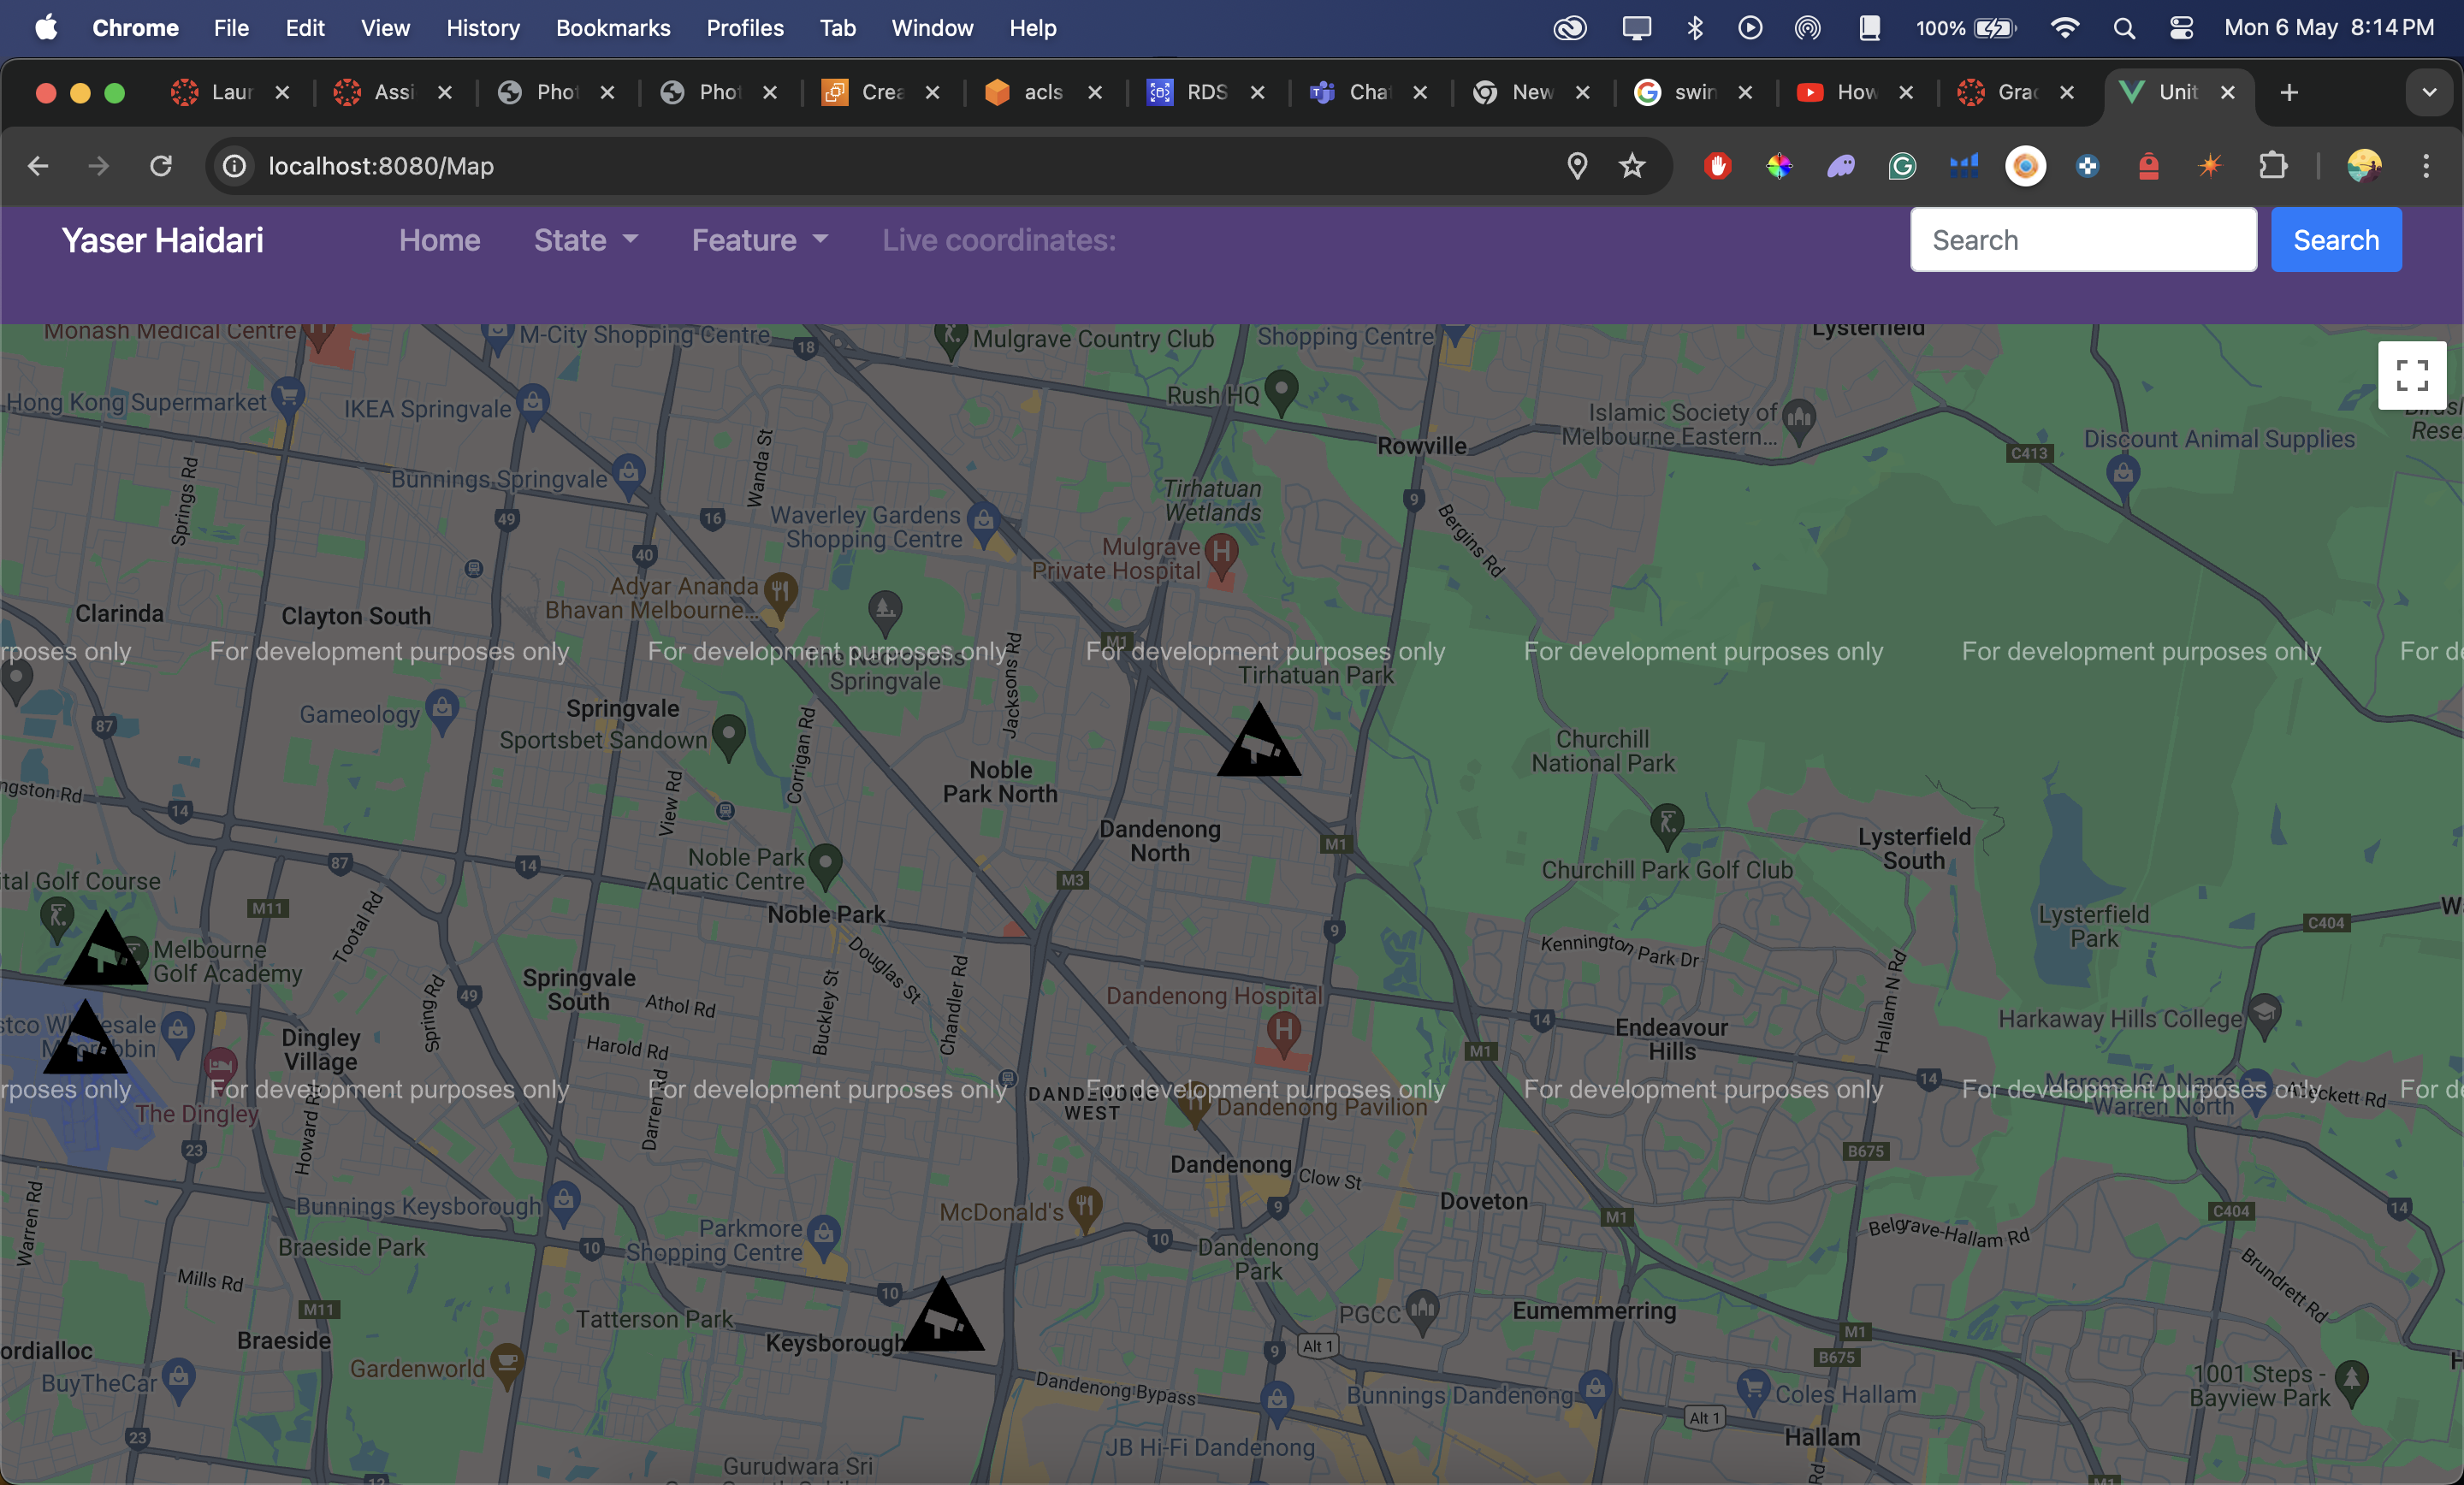Expand the State dropdown menu

pos(586,240)
